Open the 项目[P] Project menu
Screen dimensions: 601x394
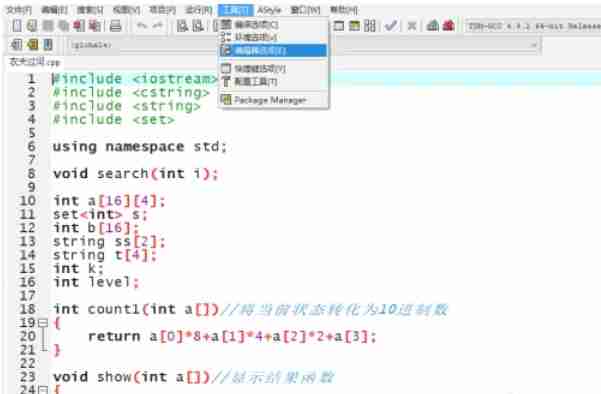click(162, 10)
